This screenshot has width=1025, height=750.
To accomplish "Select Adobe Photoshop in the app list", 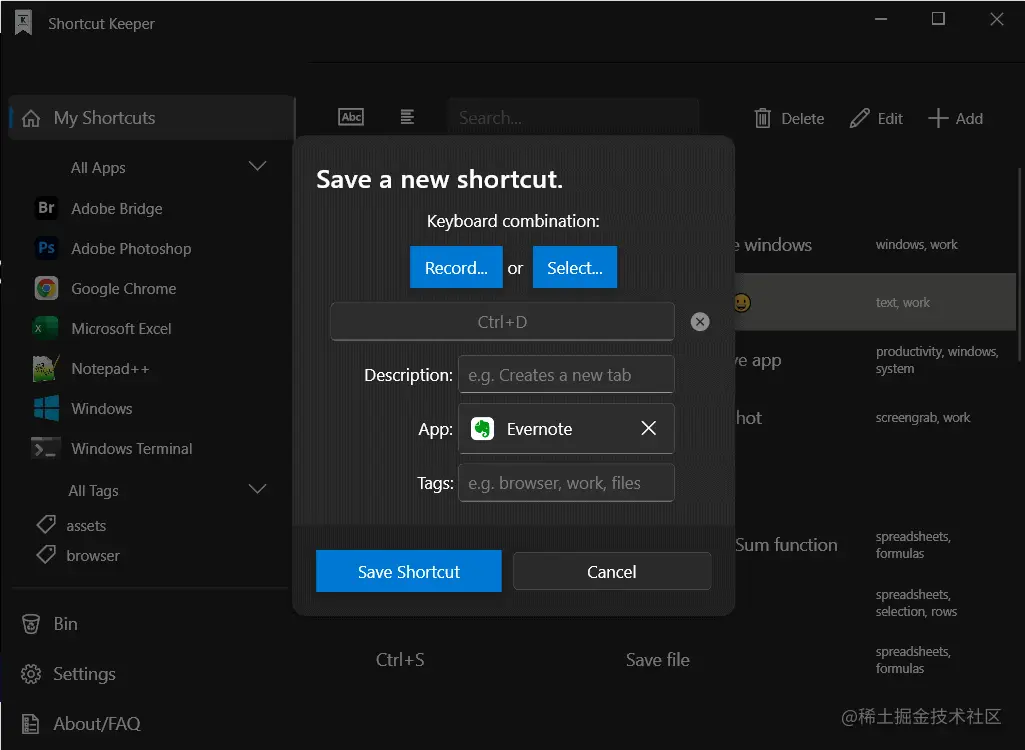I will 131,248.
